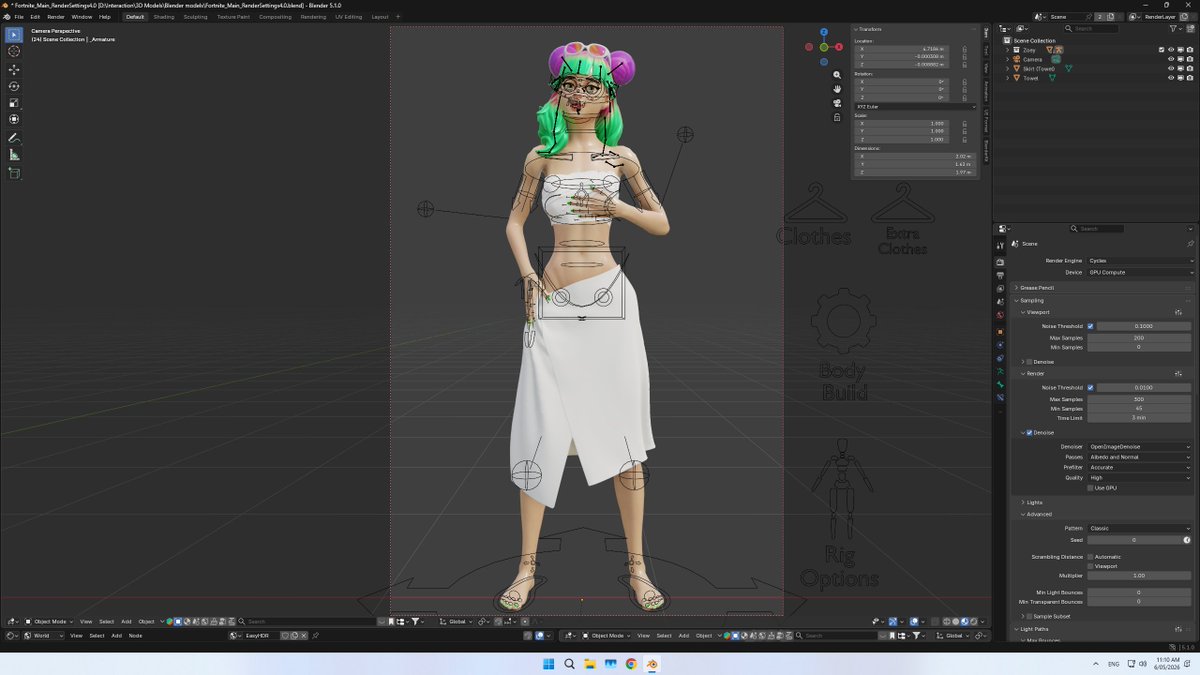This screenshot has width=1200, height=675.
Task: Open the Render properties tab
Action: pyautogui.click(x=1000, y=262)
